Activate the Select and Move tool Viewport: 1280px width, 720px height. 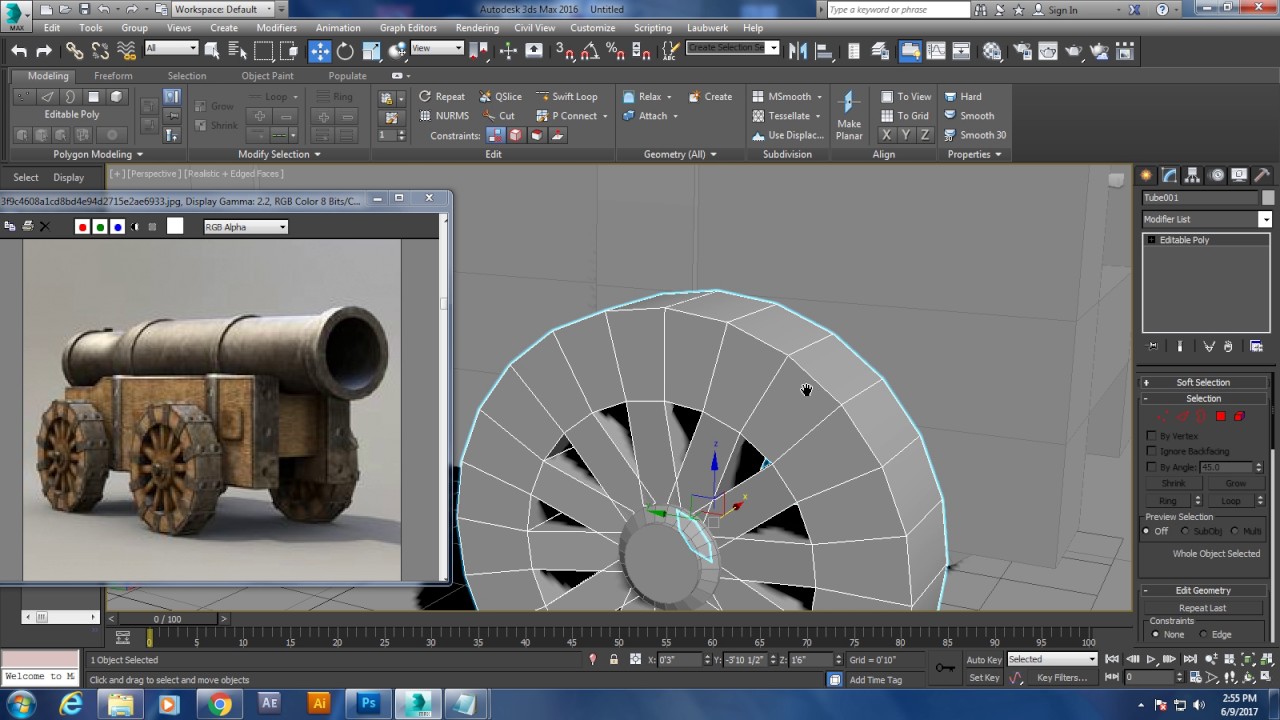[320, 51]
